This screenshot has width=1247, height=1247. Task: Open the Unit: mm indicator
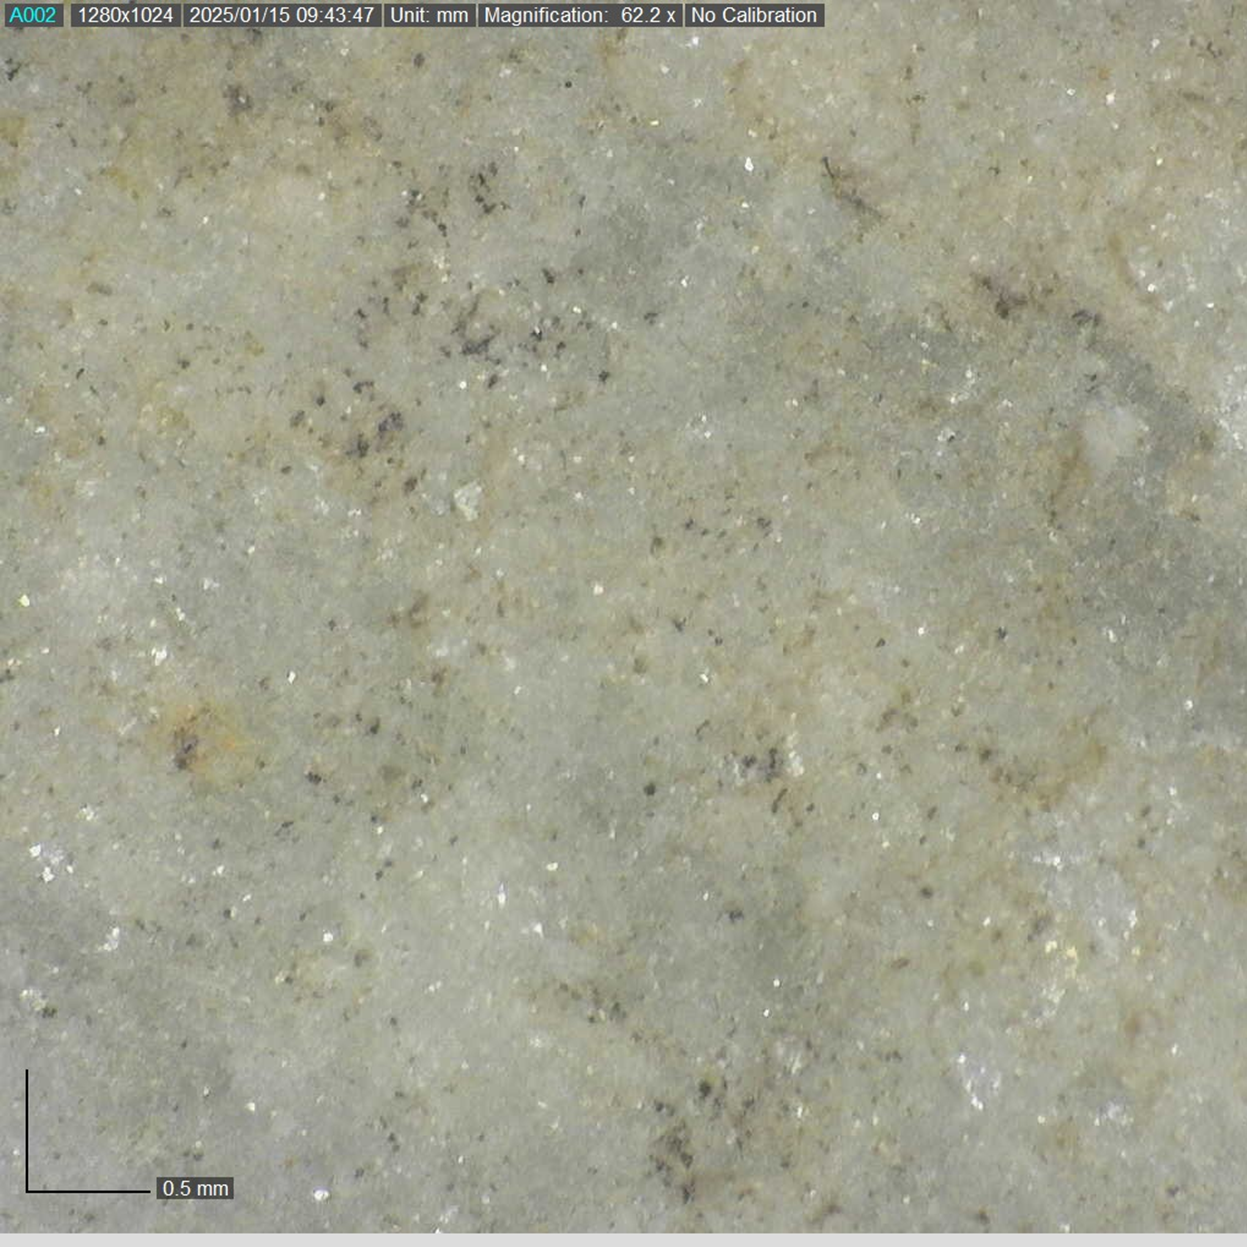[x=429, y=15]
